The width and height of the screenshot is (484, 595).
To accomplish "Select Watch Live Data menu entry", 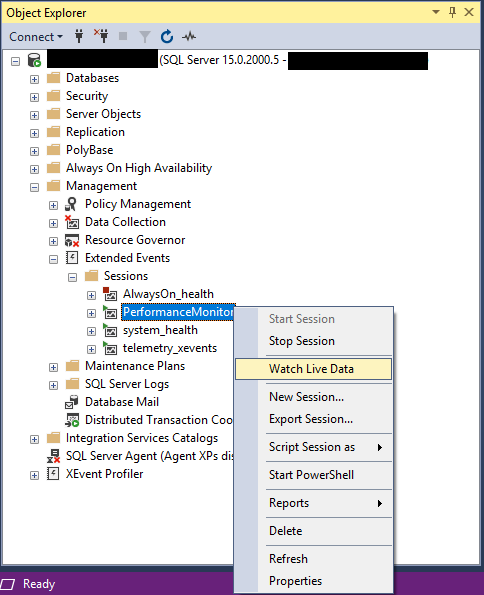I will point(314,369).
